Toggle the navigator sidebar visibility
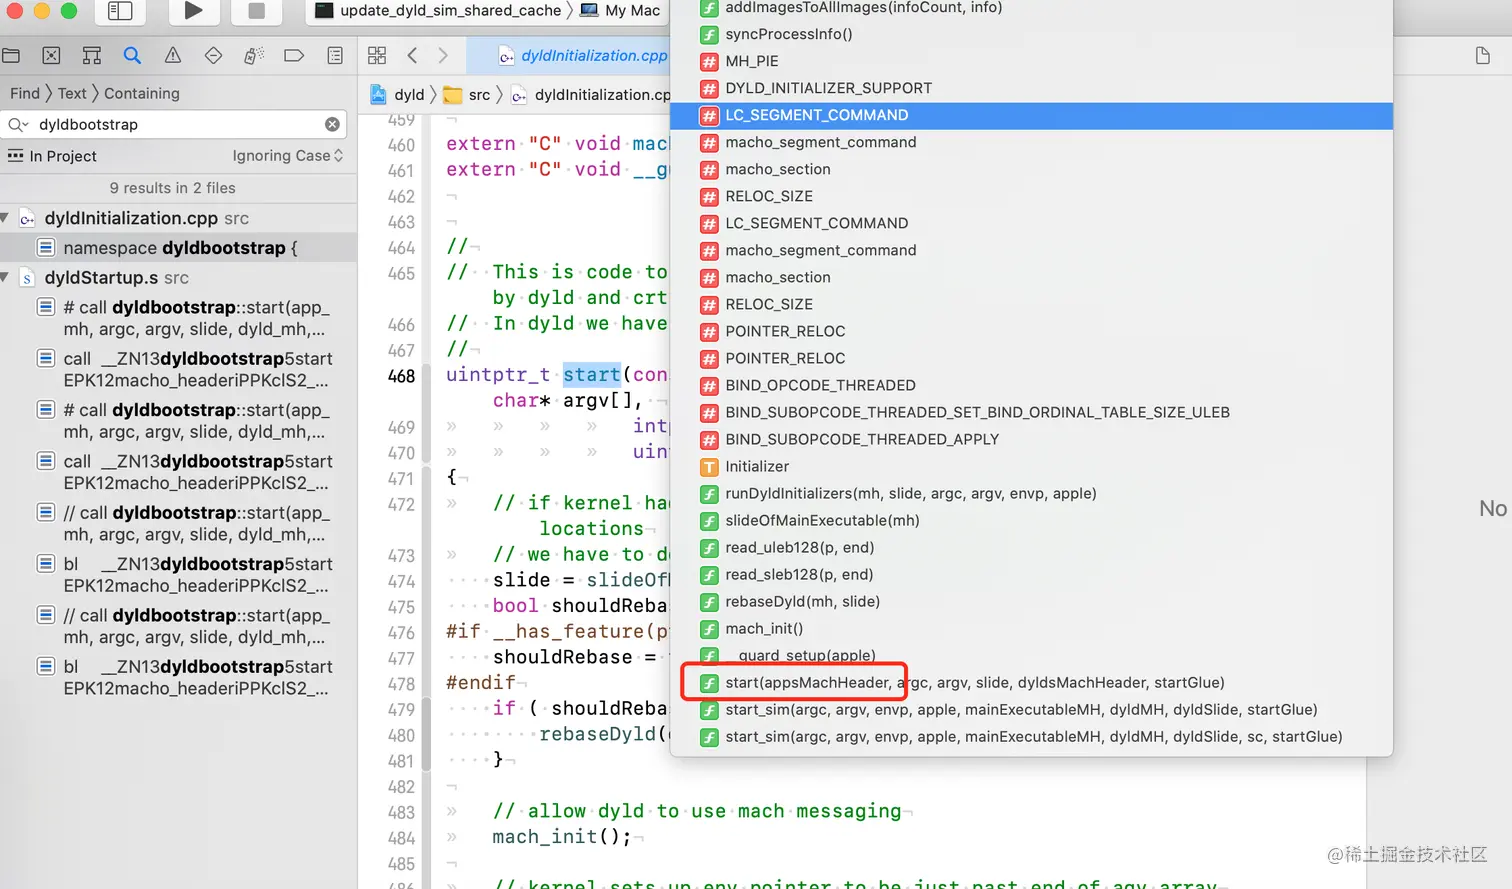The width and height of the screenshot is (1512, 889). pyautogui.click(x=120, y=11)
